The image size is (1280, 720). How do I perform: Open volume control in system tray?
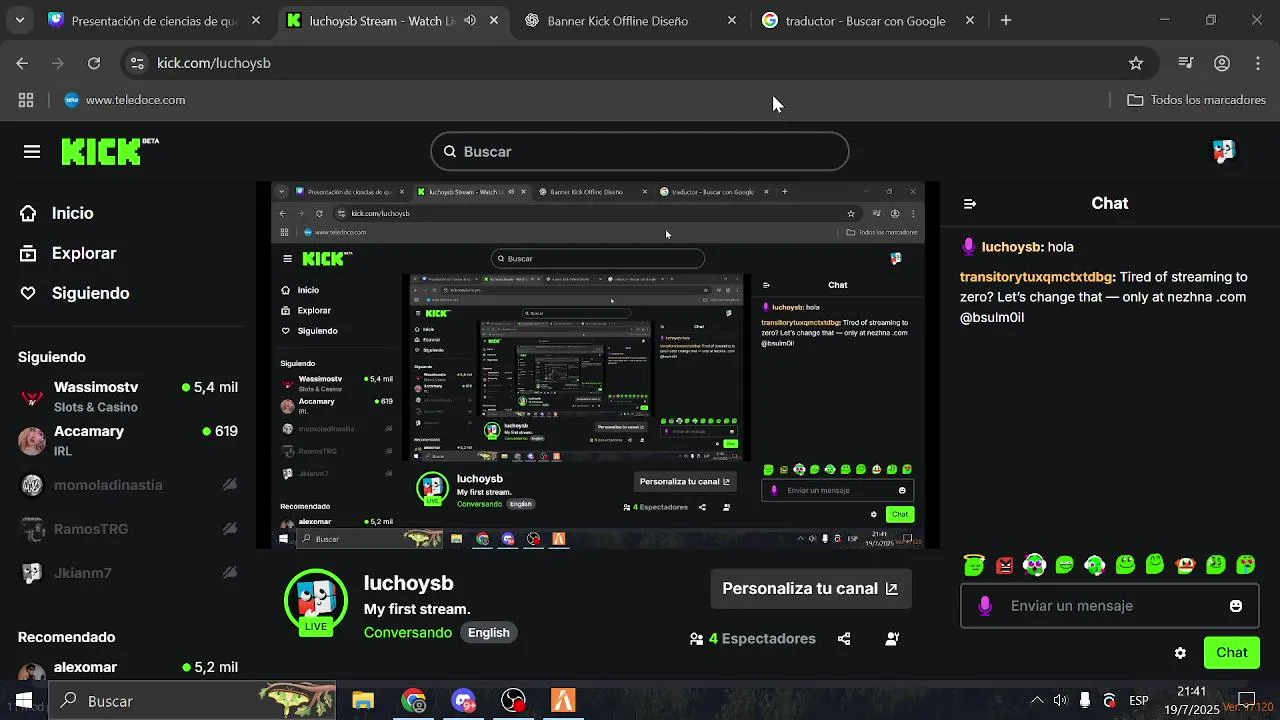tap(1061, 701)
